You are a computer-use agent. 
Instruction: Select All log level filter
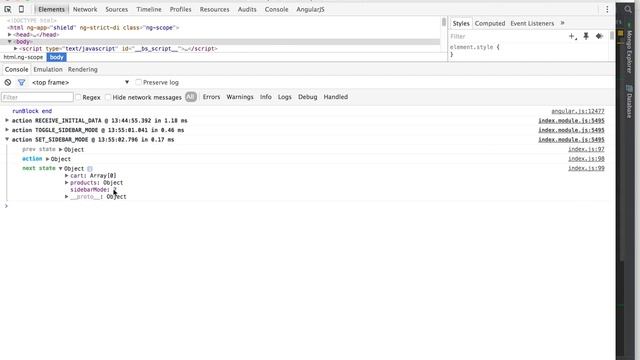click(x=191, y=97)
